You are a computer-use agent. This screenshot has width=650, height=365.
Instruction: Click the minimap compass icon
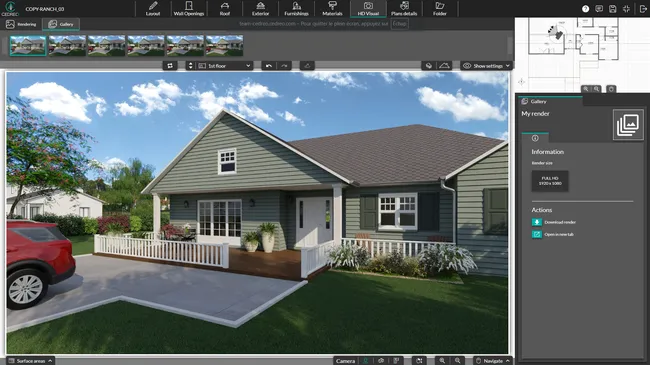521,82
